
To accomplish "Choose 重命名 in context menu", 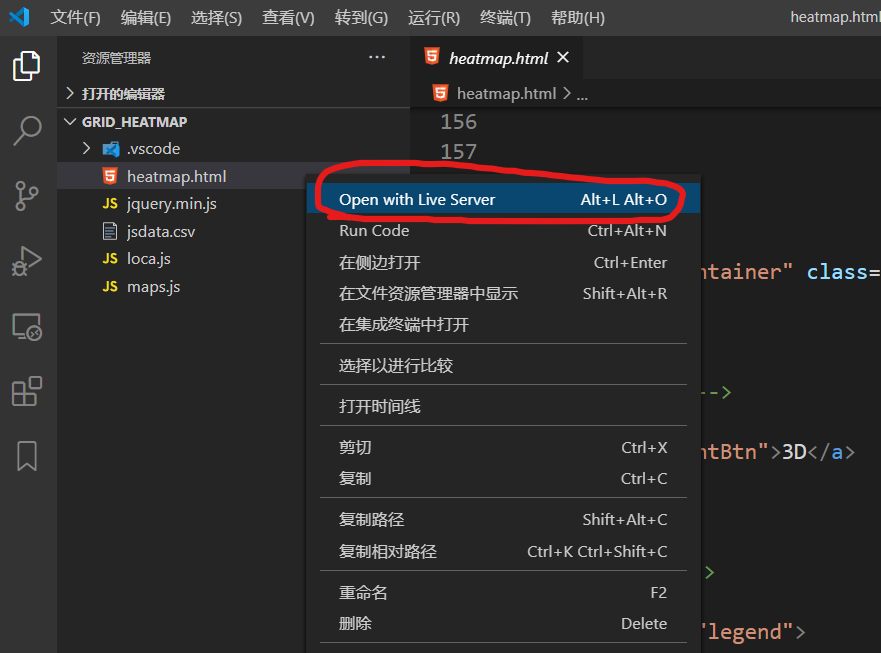I will pos(503,592).
